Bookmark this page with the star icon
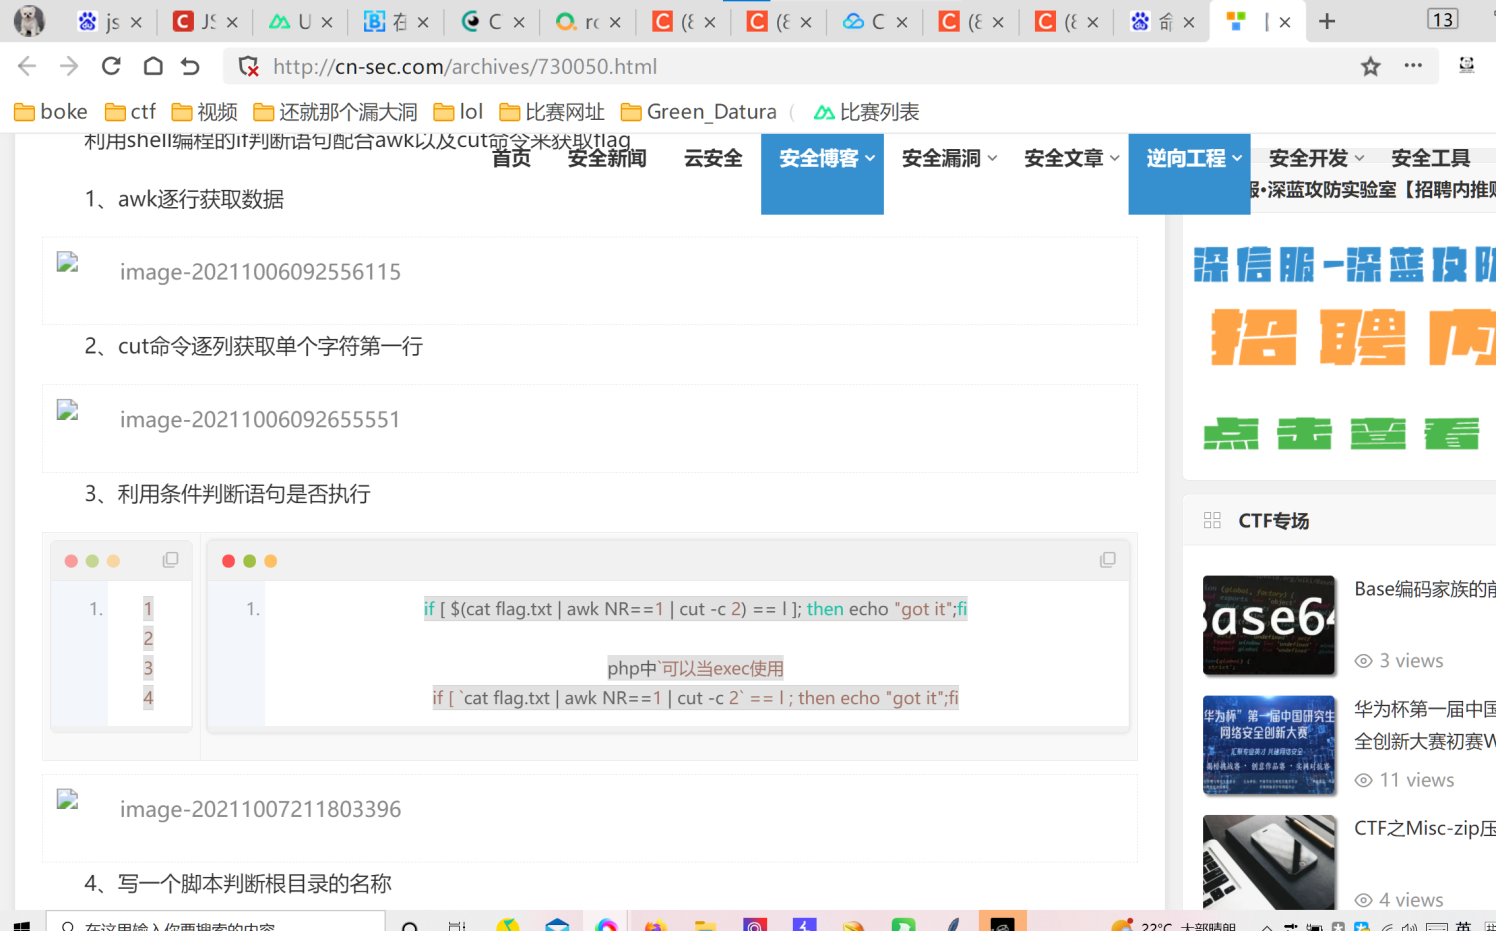 [1370, 67]
